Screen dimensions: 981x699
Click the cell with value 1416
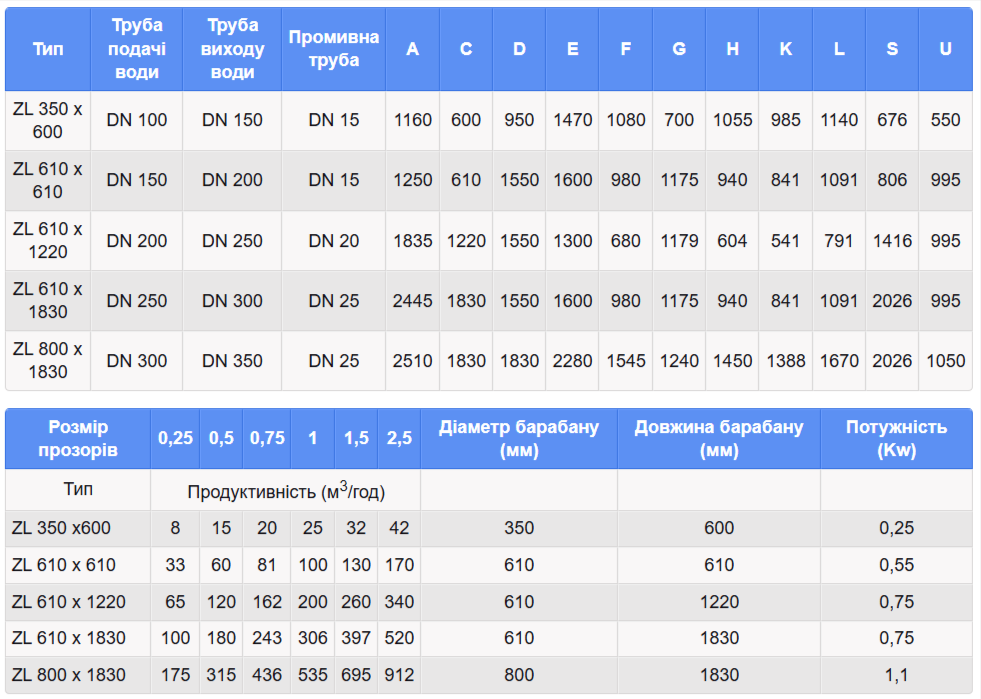pyautogui.click(x=891, y=241)
